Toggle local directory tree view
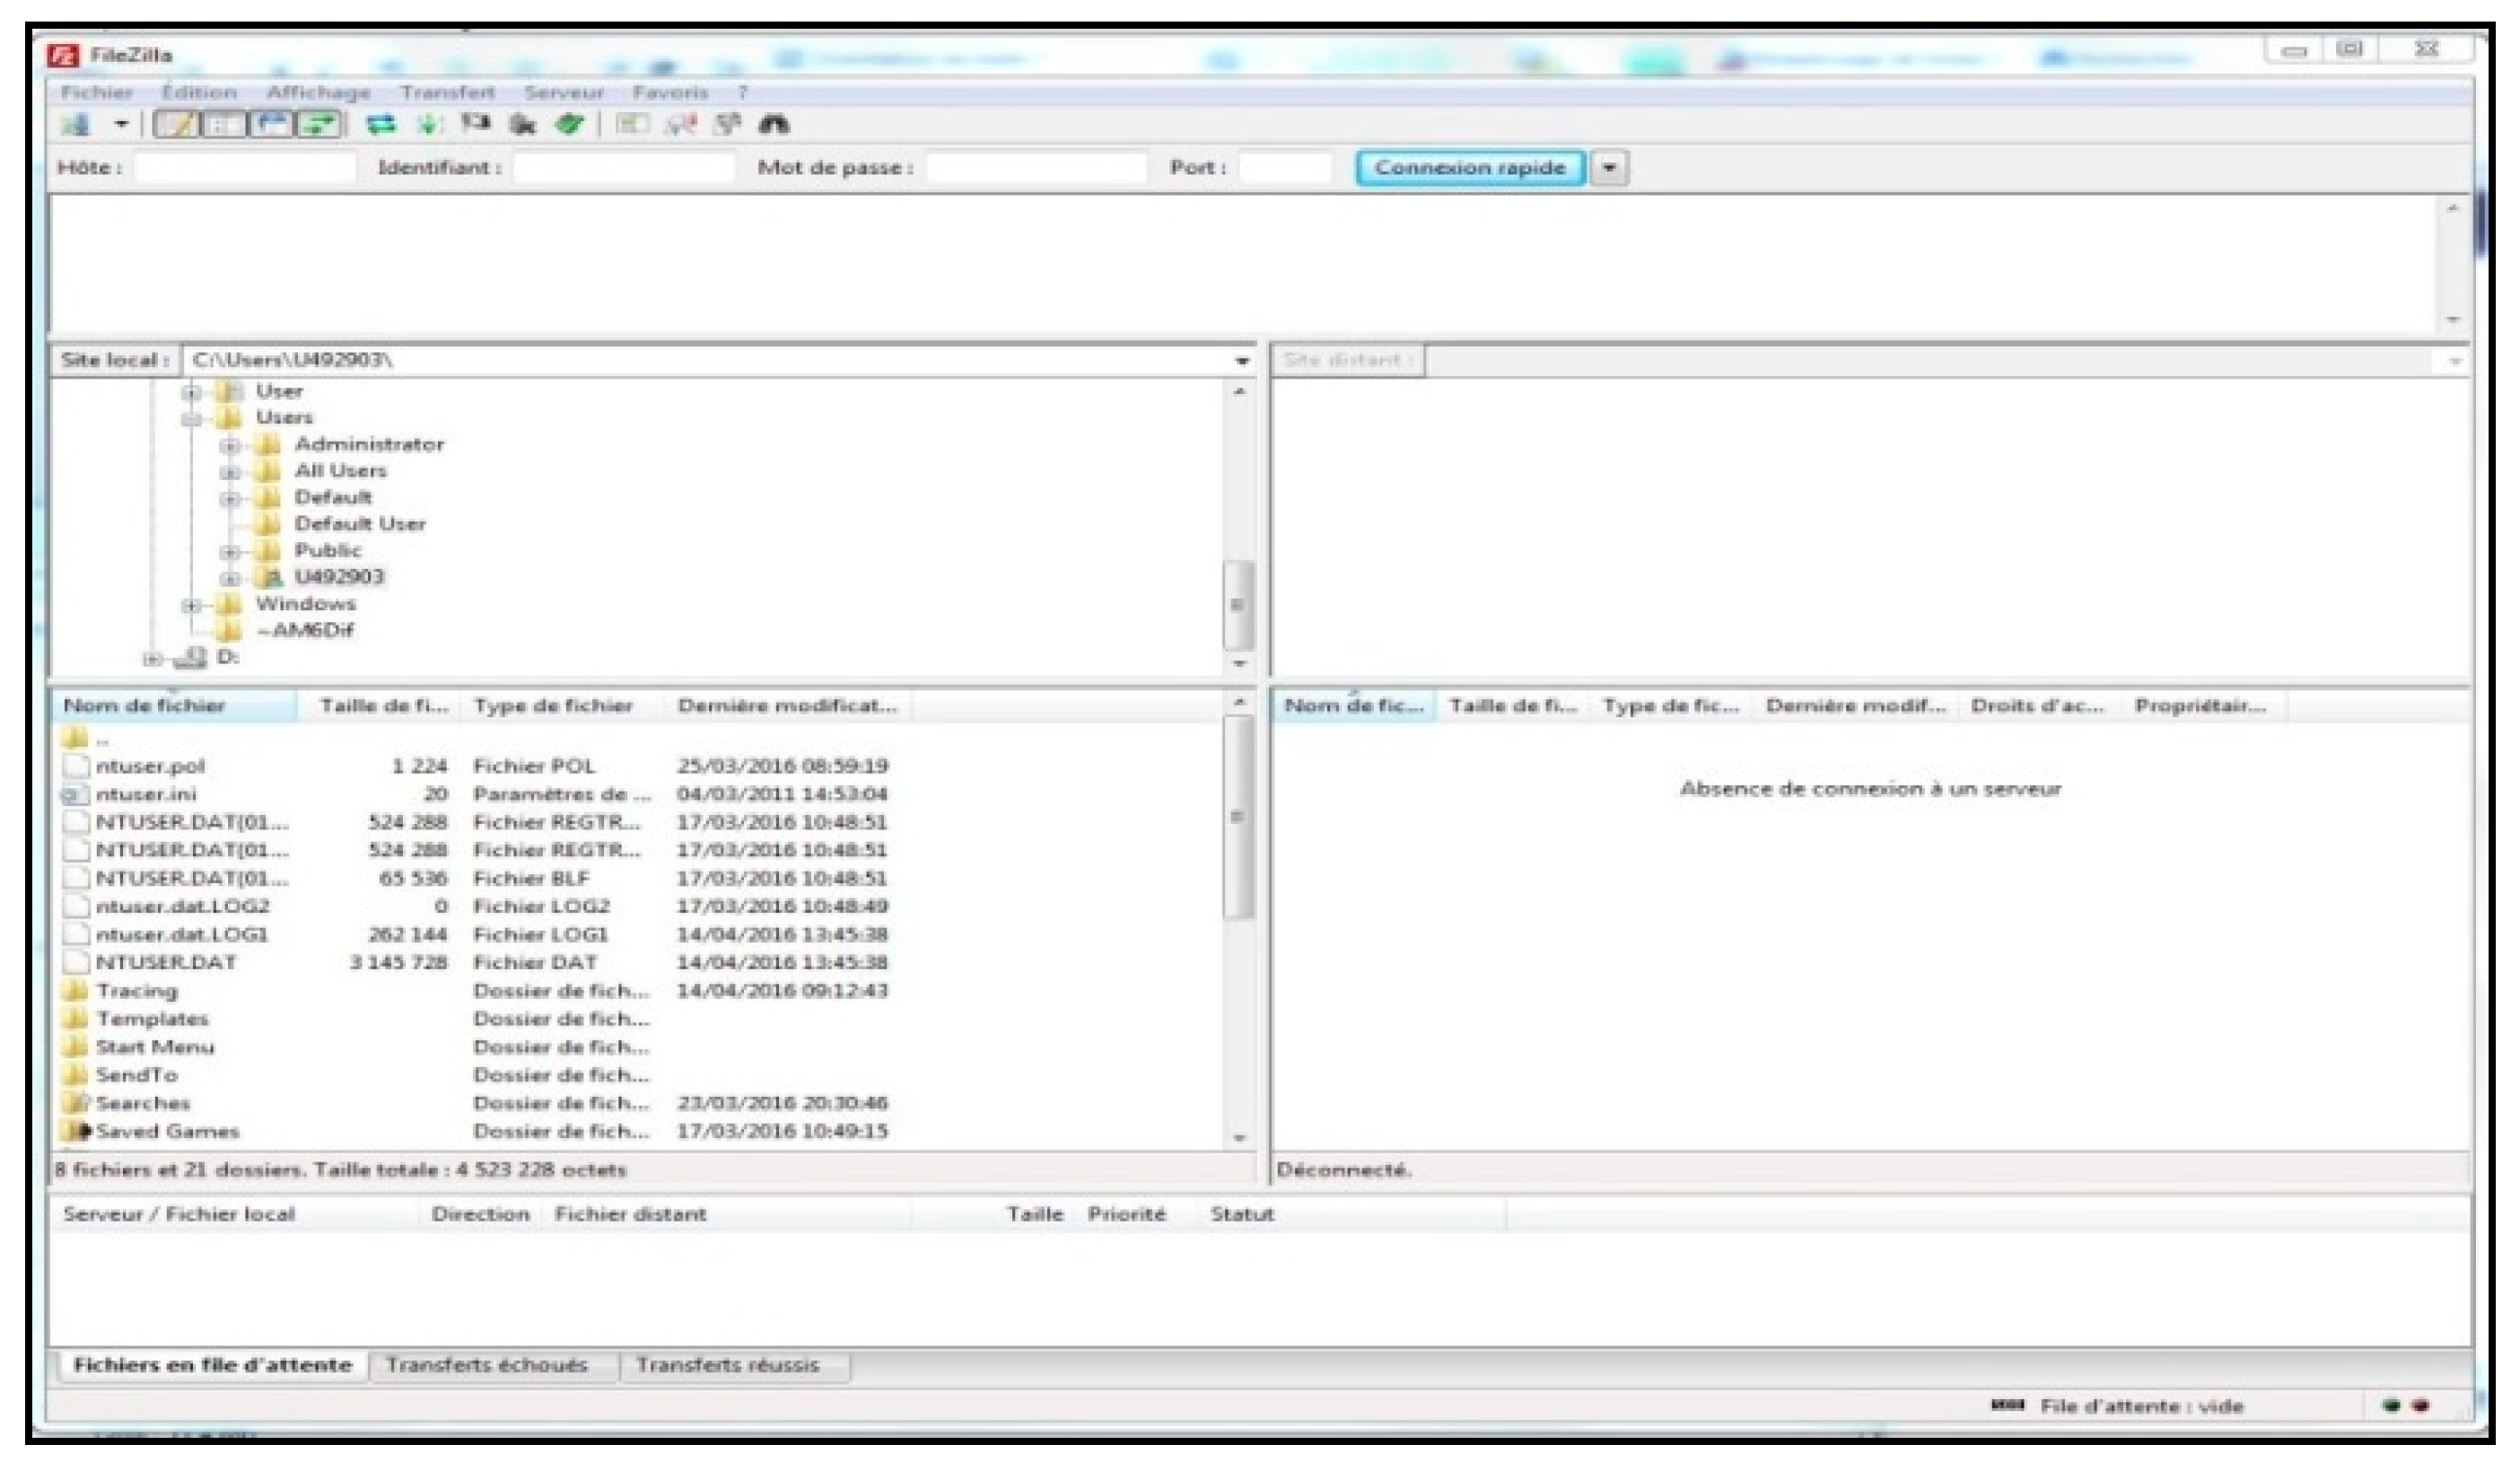The width and height of the screenshot is (2520, 1471). [224, 125]
